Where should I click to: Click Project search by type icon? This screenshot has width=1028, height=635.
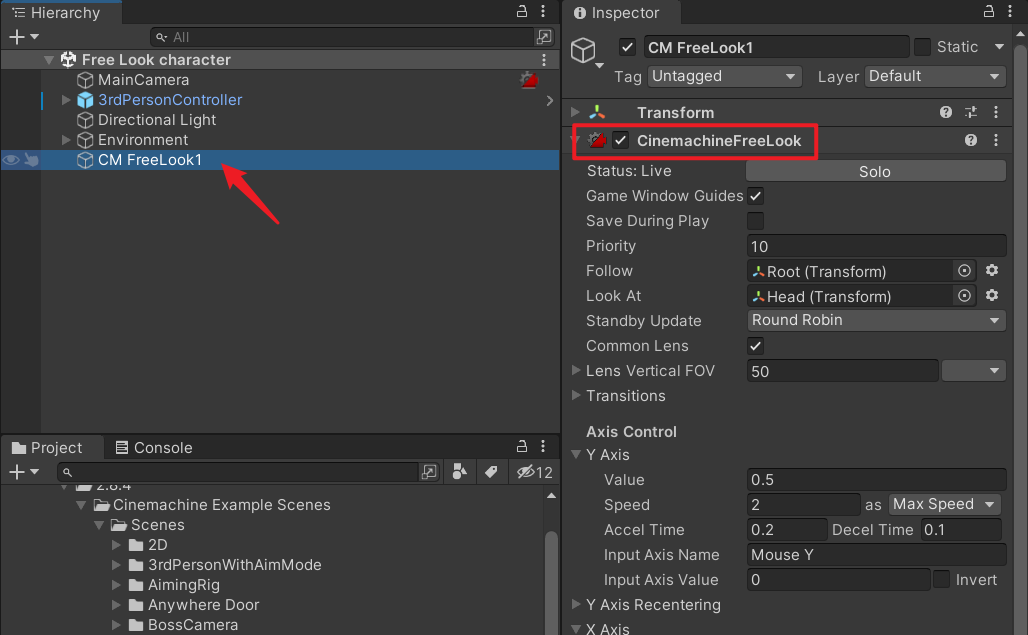(460, 472)
